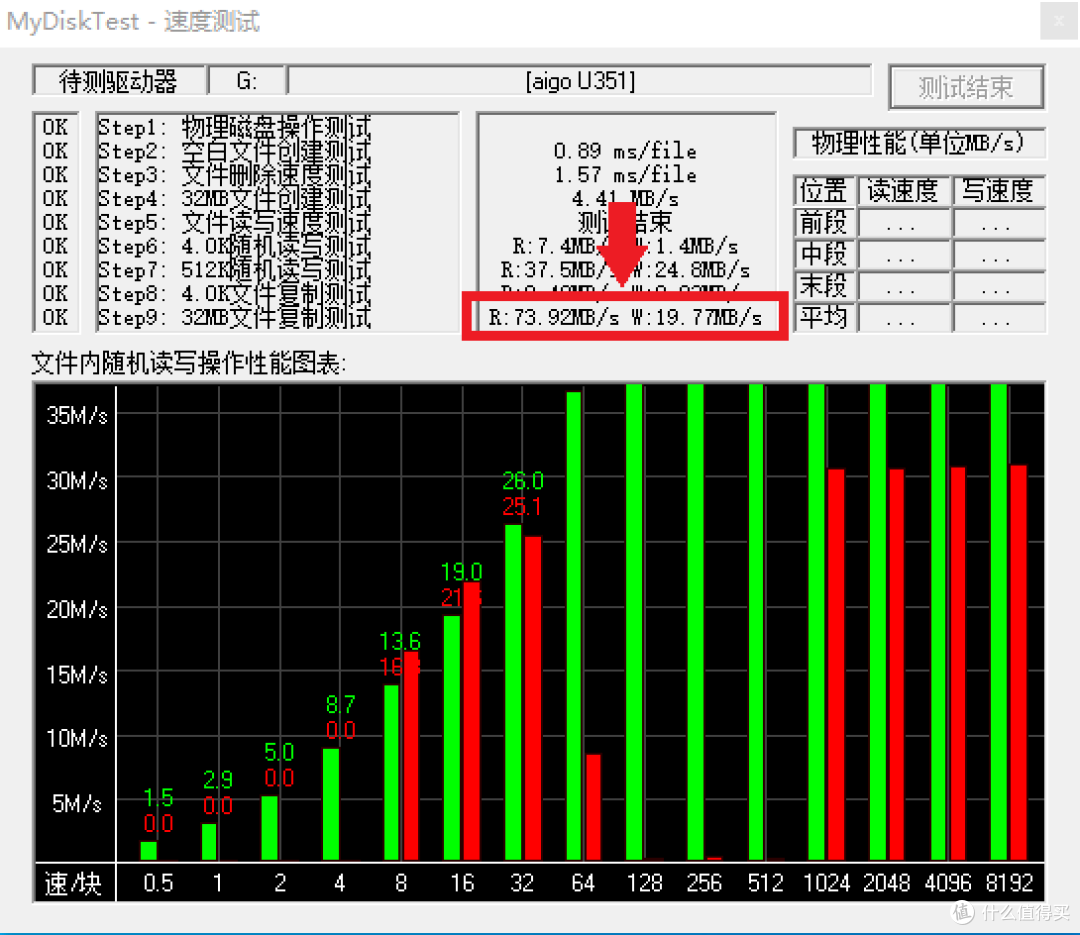The width and height of the screenshot is (1080, 935).
Task: Click the G: drive letter field
Action: (x=247, y=81)
